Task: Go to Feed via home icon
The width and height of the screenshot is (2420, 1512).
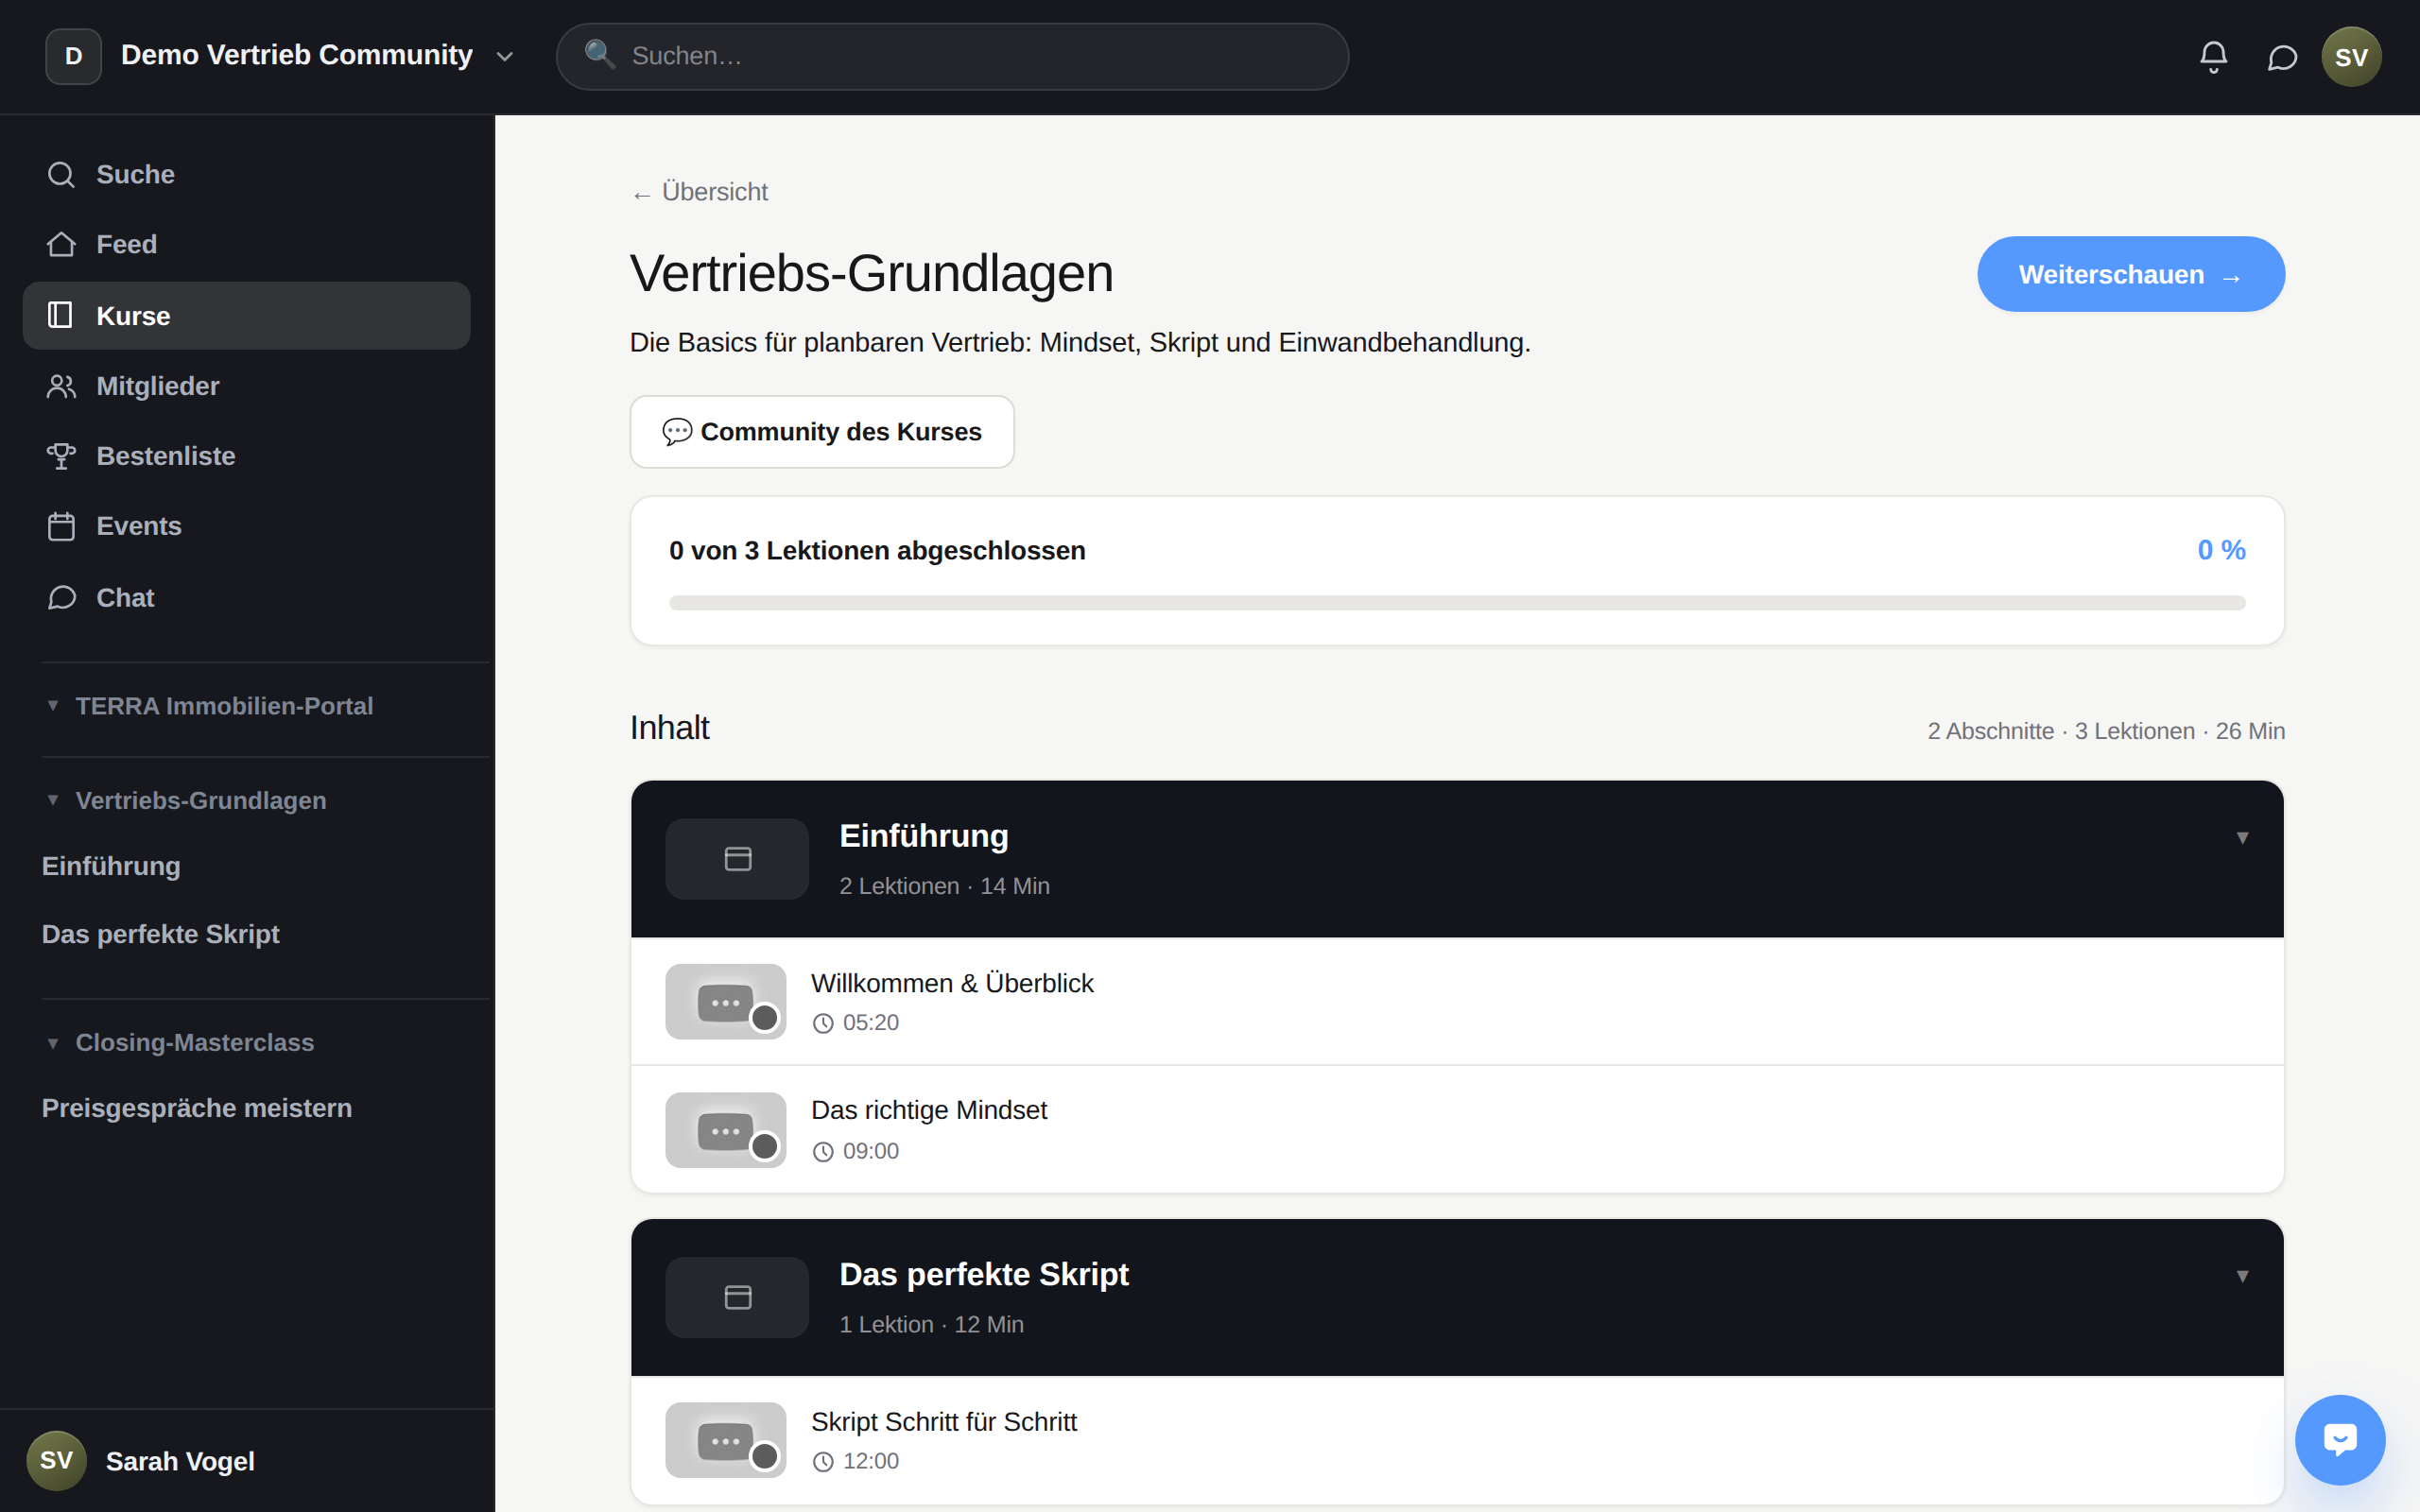Action: [x=61, y=244]
